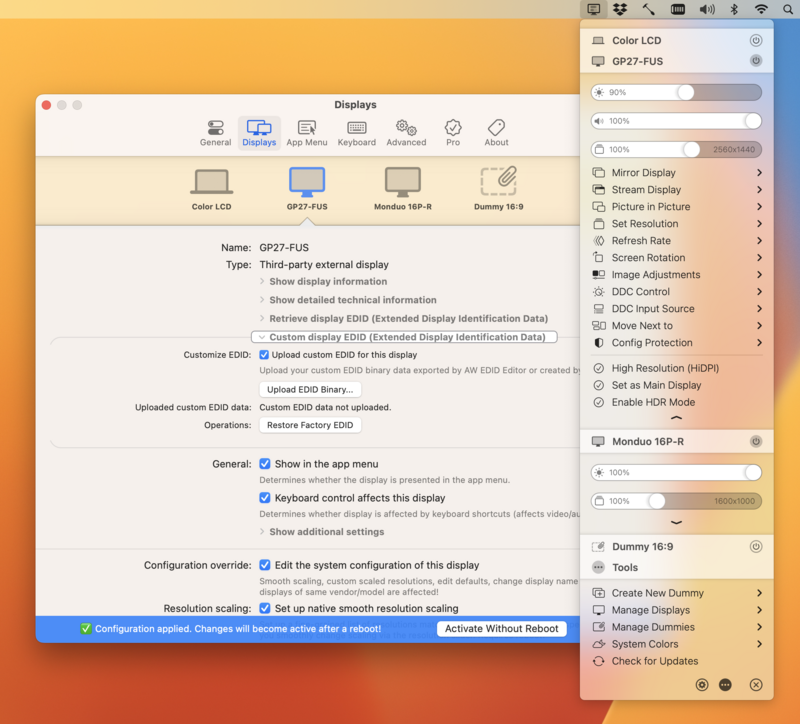The width and height of the screenshot is (800, 724).
Task: Toggle Keyboard control affects this display checkbox
Action: click(x=264, y=498)
